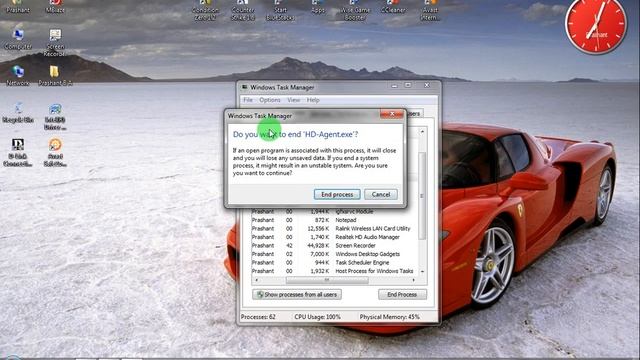Click the process list scroll down arrow
The image size is (640, 360).
422,271
